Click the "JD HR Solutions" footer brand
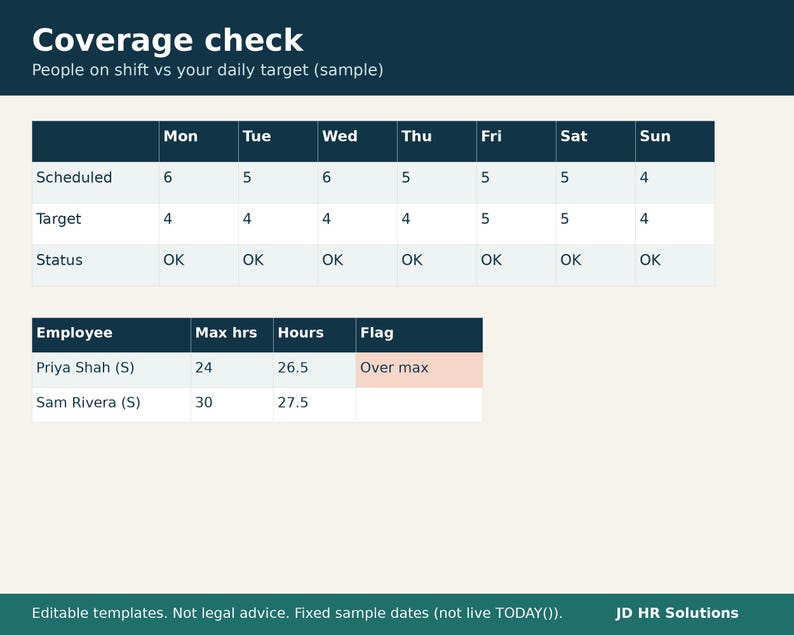 pos(677,613)
